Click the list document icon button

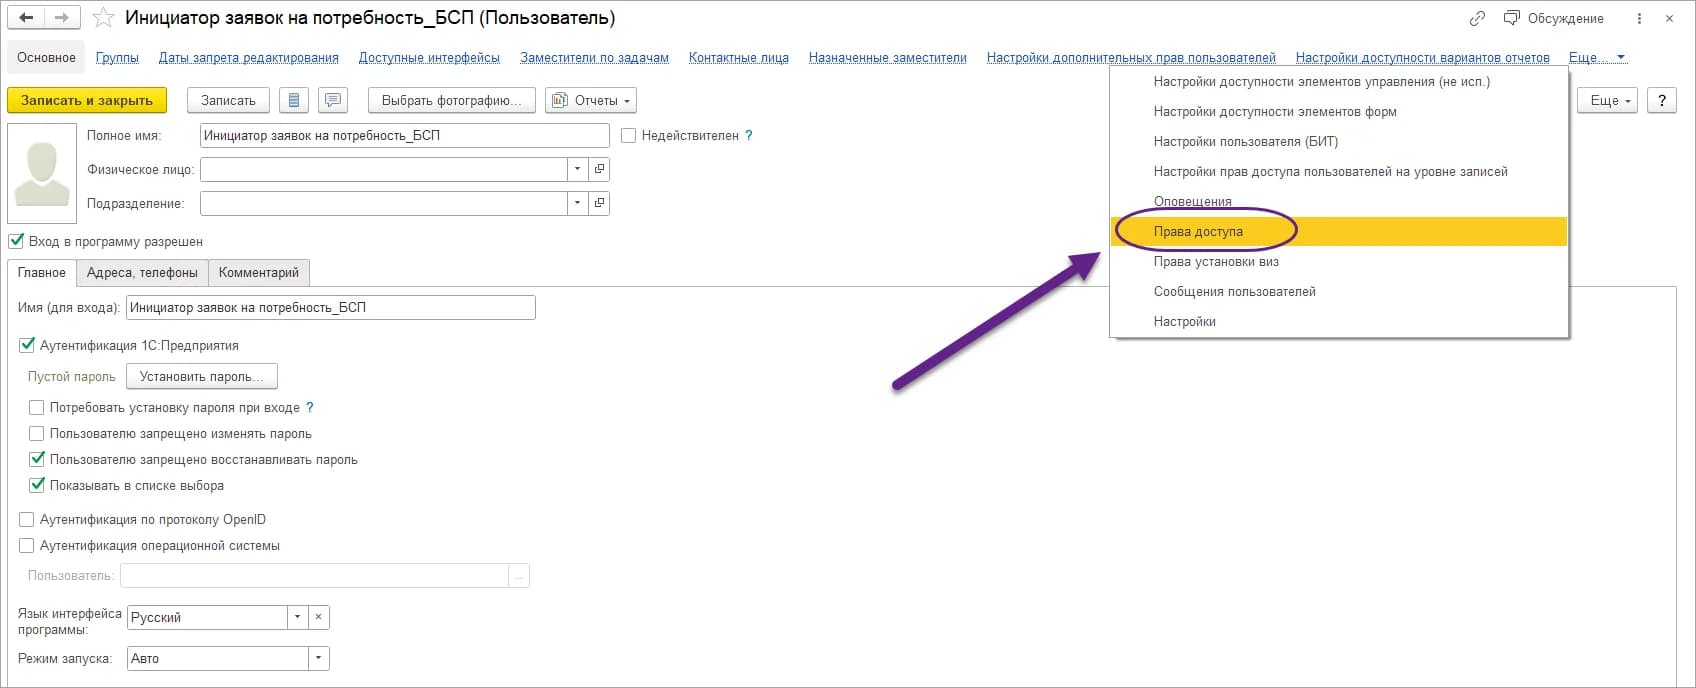click(x=293, y=100)
